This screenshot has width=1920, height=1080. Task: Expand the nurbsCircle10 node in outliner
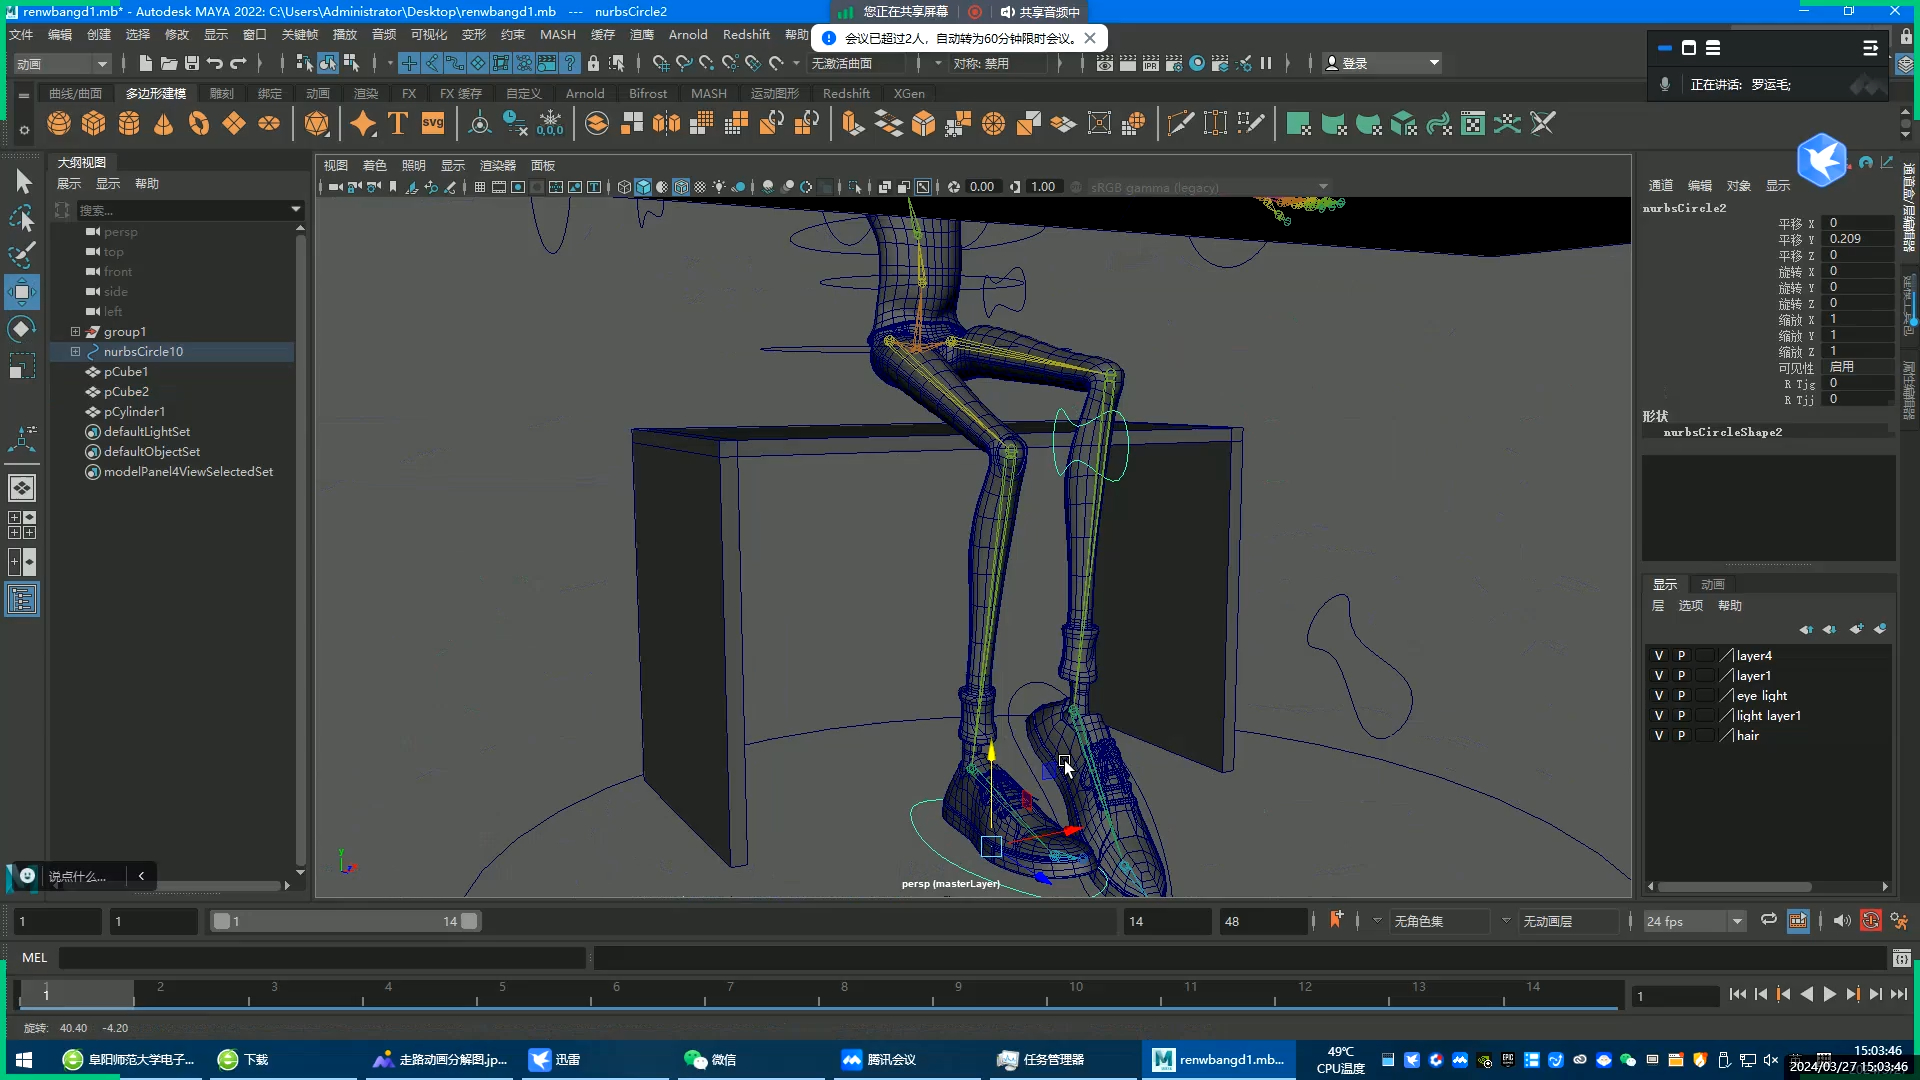click(75, 352)
